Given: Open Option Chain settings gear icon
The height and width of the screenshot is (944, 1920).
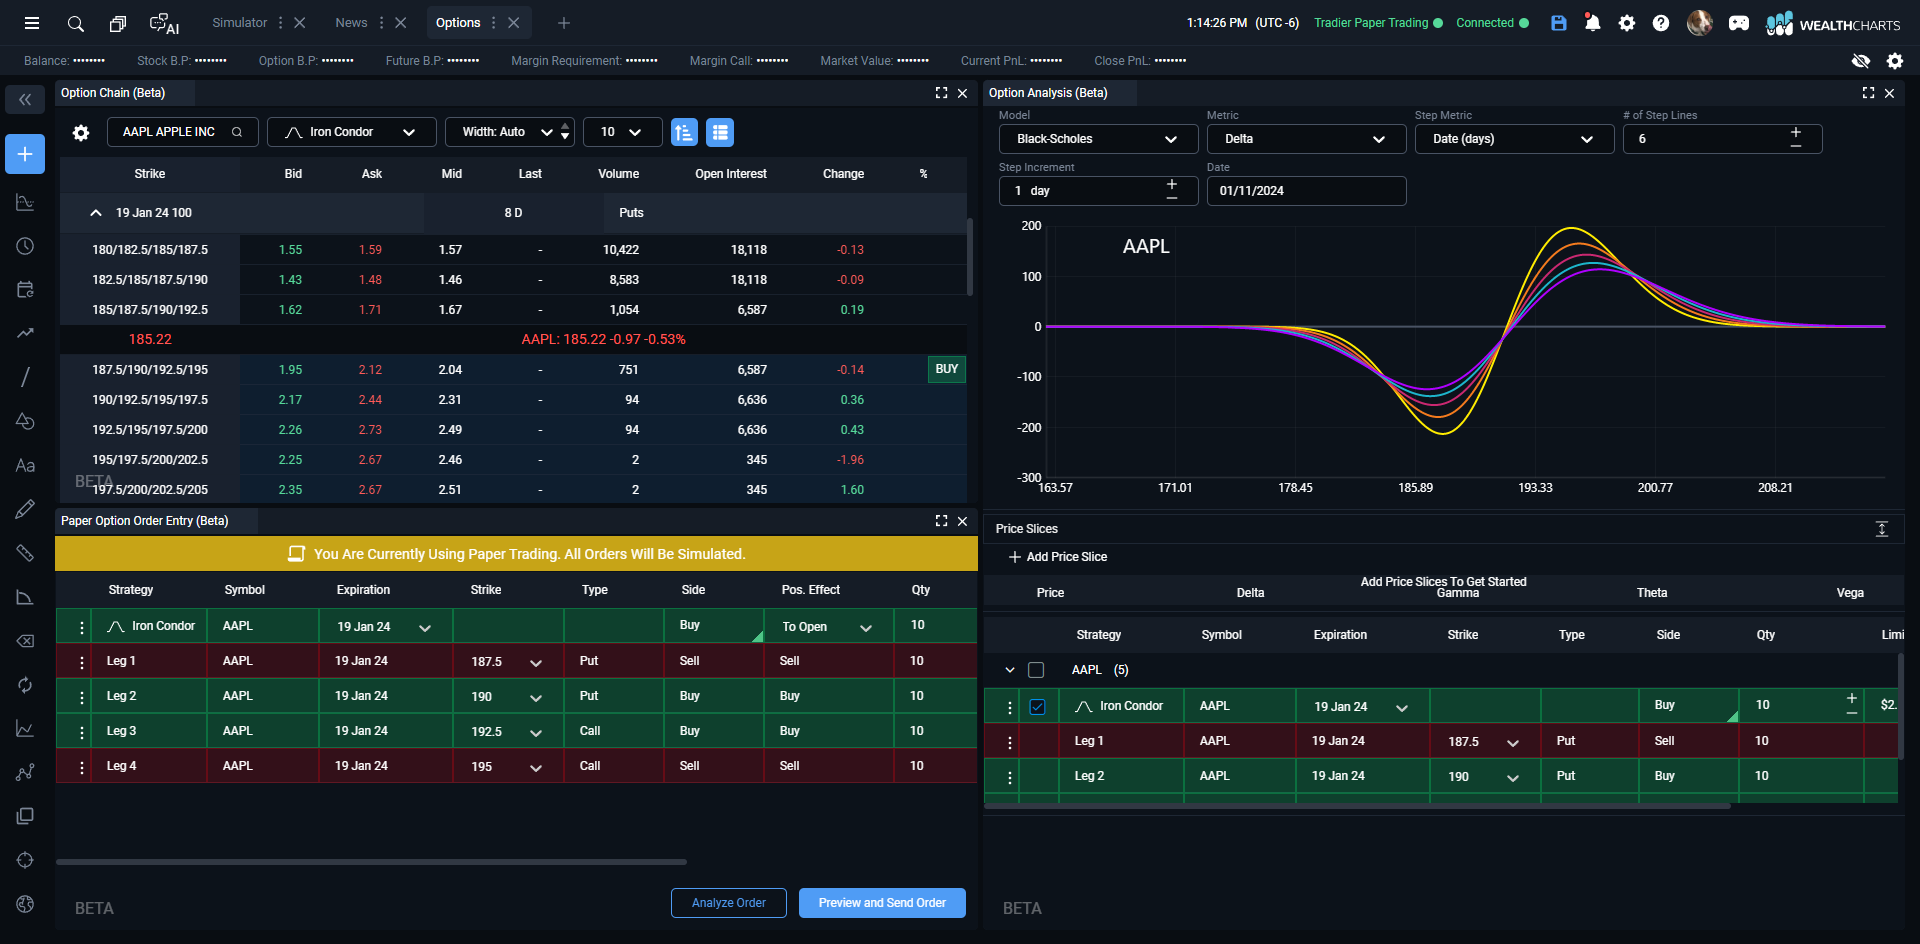Looking at the screenshot, I should coord(80,132).
